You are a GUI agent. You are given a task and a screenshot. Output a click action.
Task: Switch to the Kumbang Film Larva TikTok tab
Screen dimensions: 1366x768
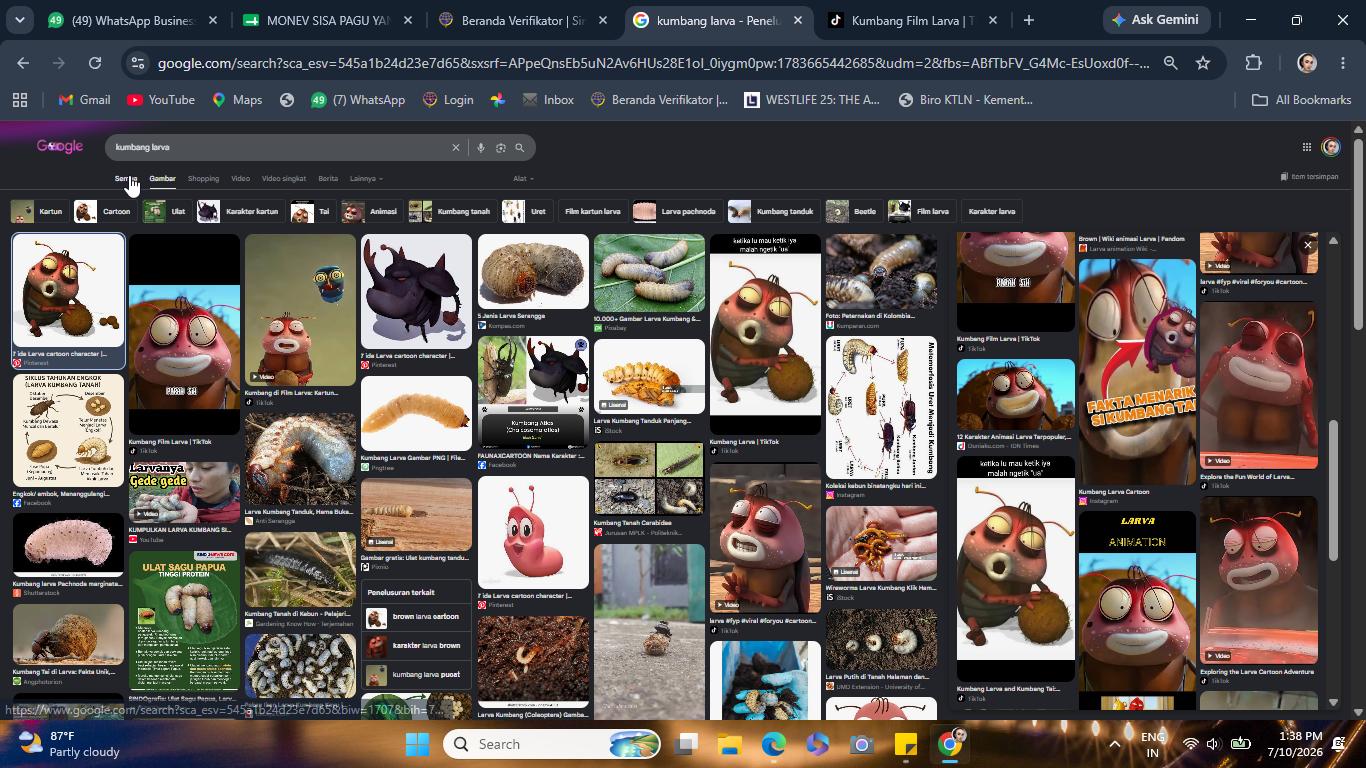click(x=912, y=20)
